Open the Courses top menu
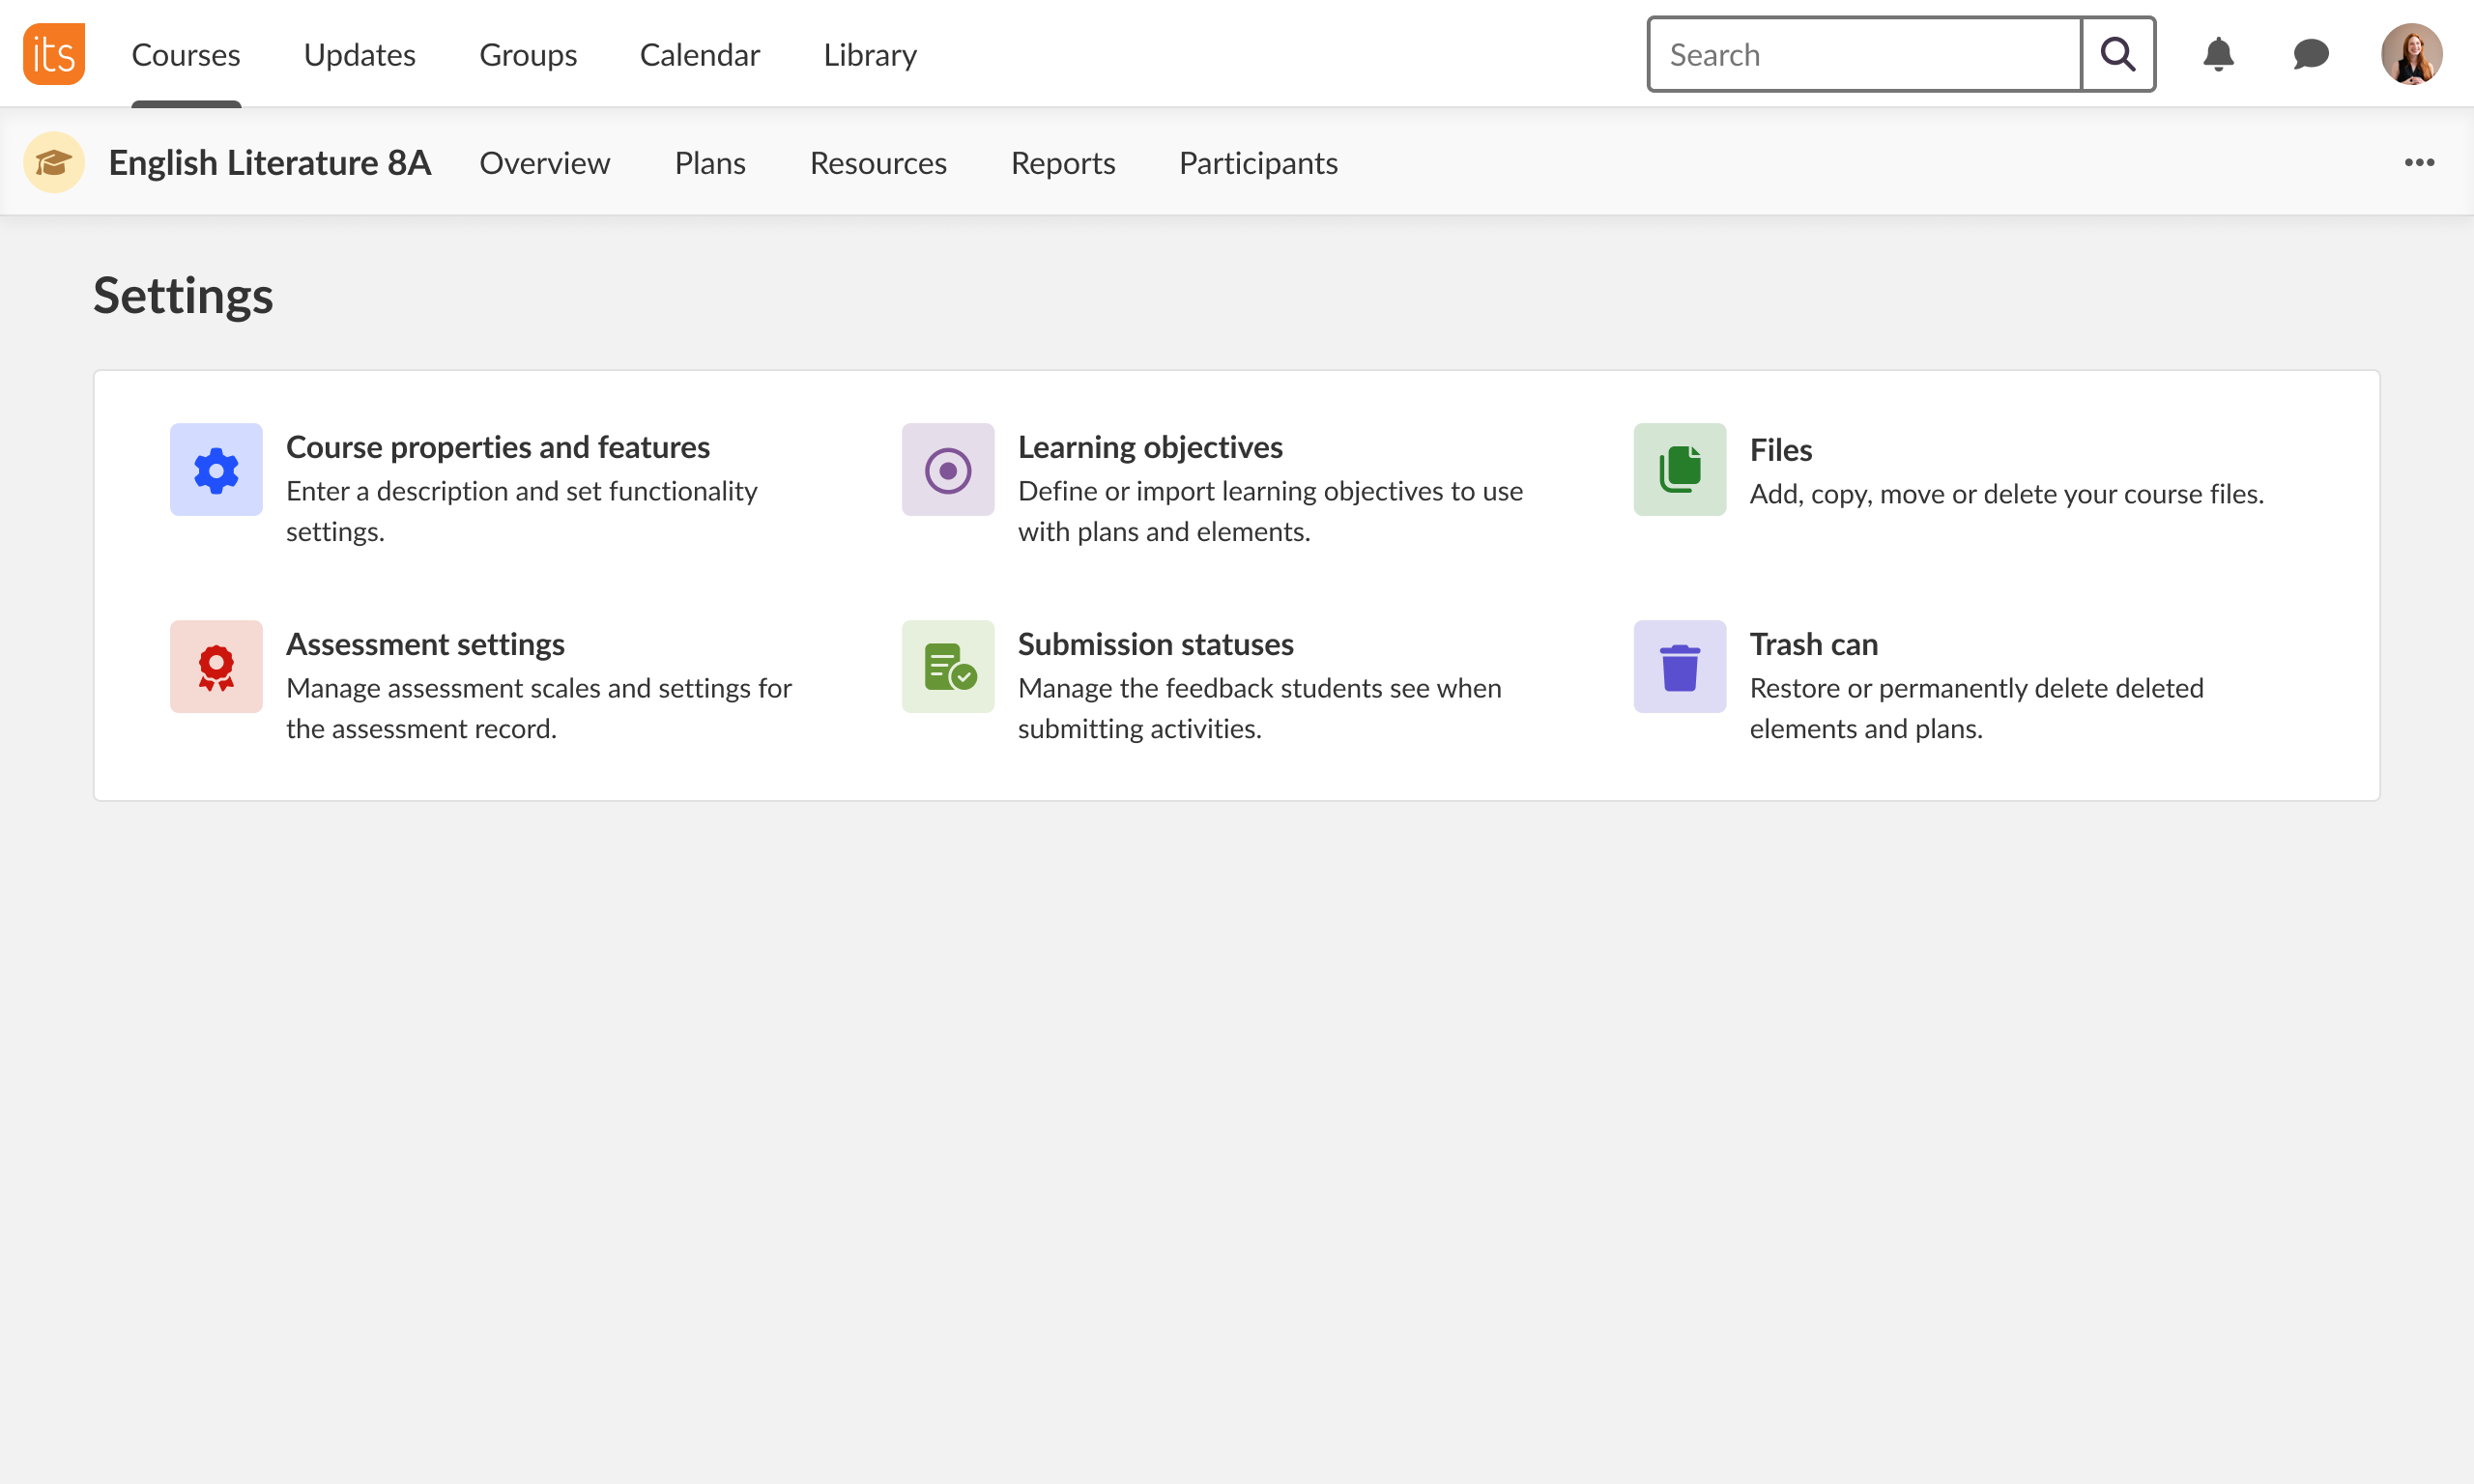The width and height of the screenshot is (2474, 1484). pyautogui.click(x=186, y=54)
